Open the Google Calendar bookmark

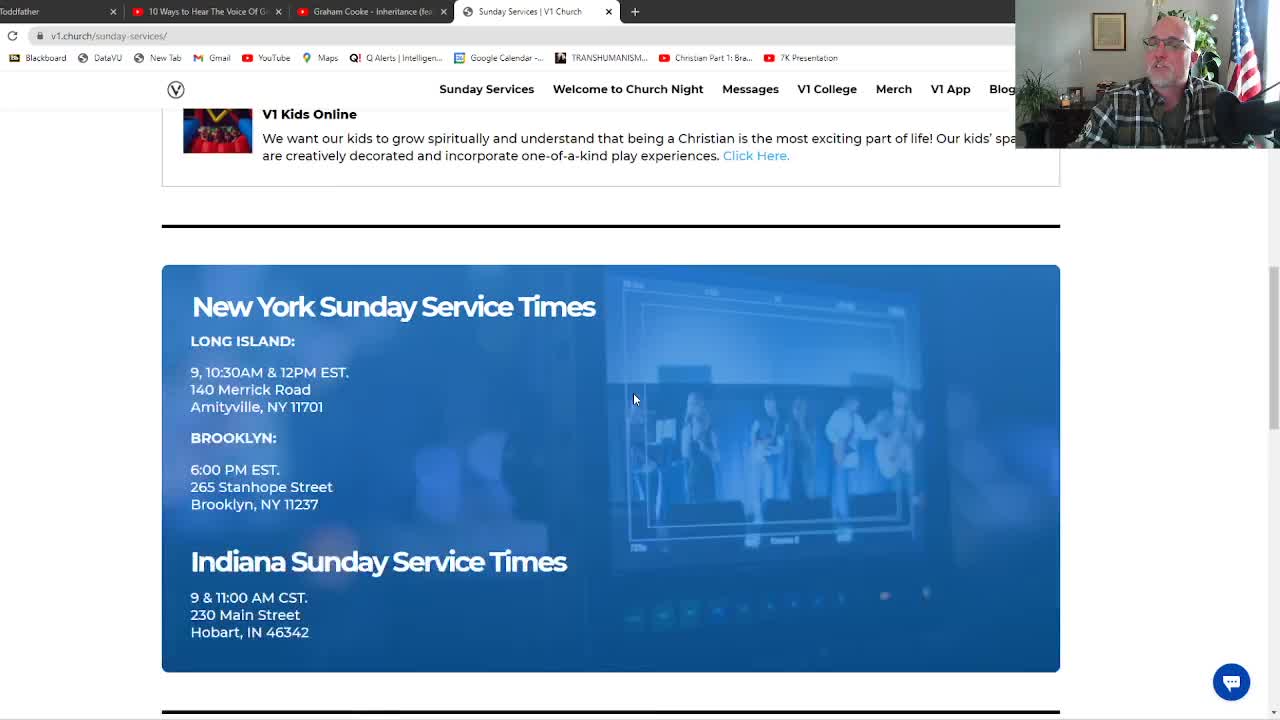[499, 58]
